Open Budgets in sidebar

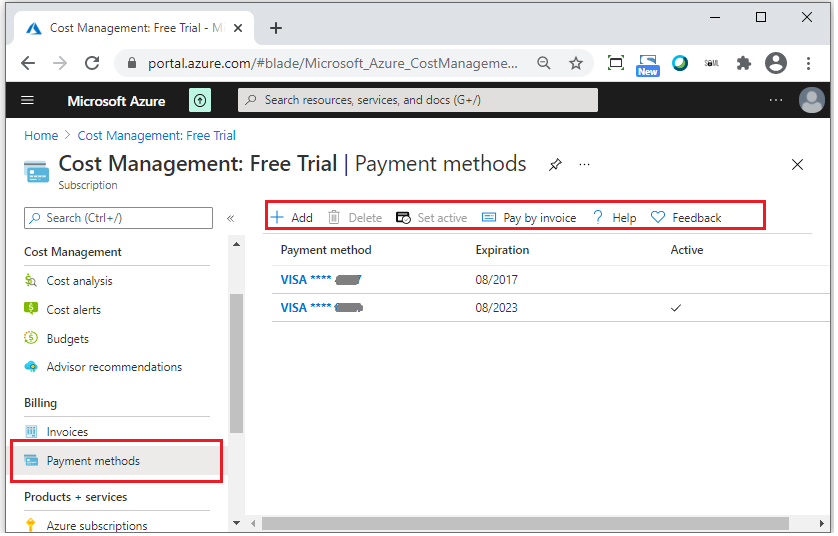click(x=68, y=340)
